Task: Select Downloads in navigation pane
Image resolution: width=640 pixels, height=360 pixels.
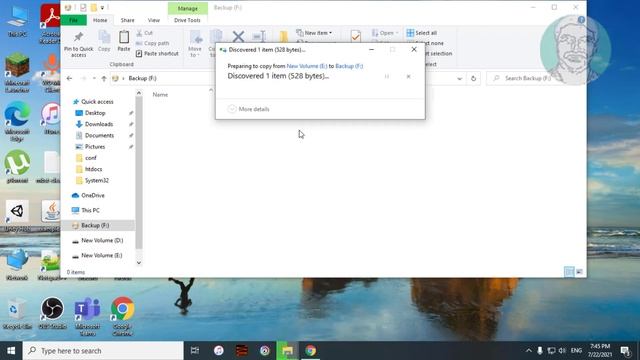Action: click(99, 124)
